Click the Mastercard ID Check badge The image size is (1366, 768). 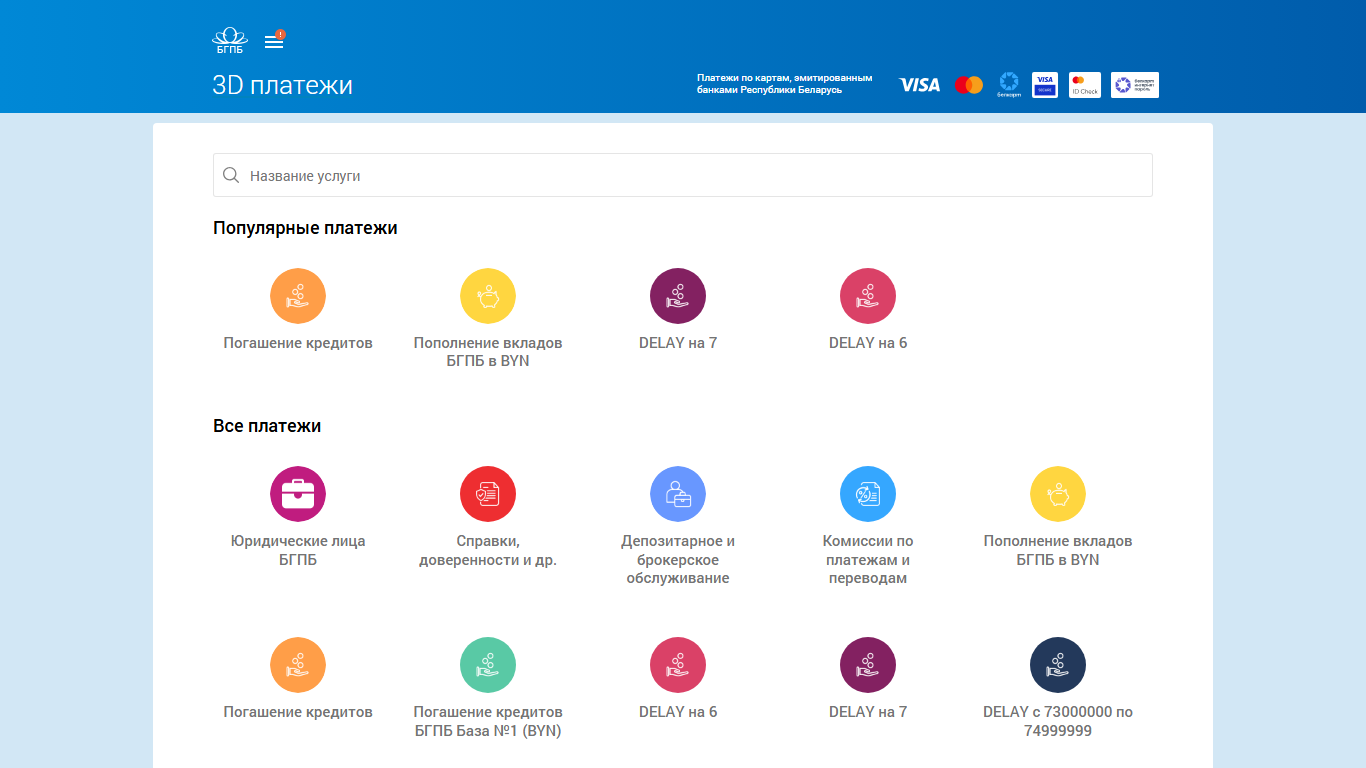click(1085, 85)
